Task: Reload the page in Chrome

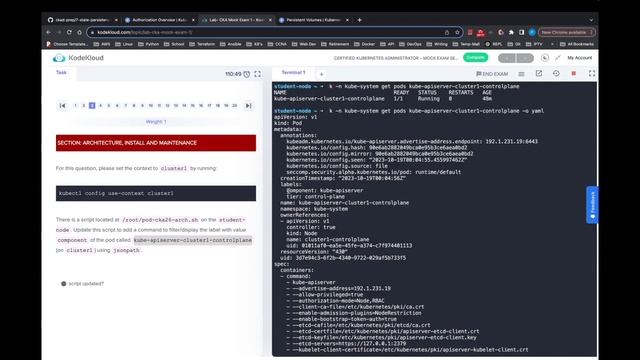Action: [69, 32]
